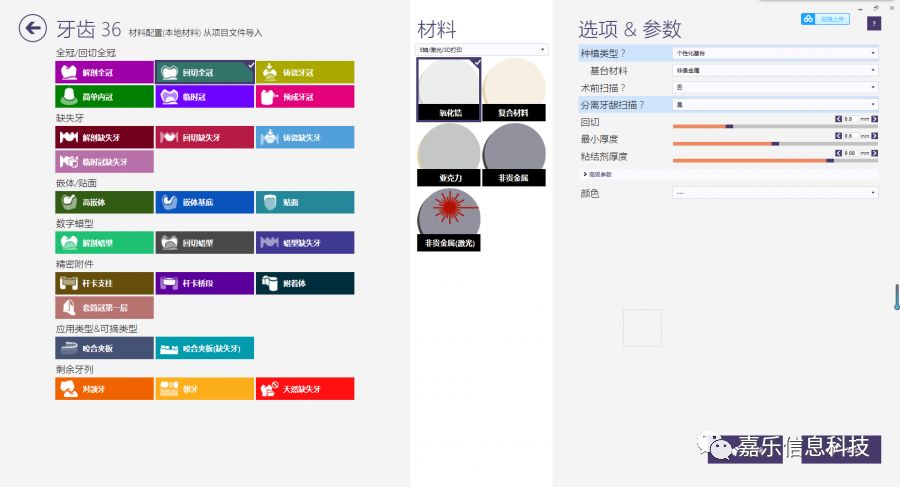Image resolution: width=900 pixels, height=487 pixels.
Task: Select the 解剖蜡型 anatomic waxup tile
Action: pyautogui.click(x=104, y=242)
